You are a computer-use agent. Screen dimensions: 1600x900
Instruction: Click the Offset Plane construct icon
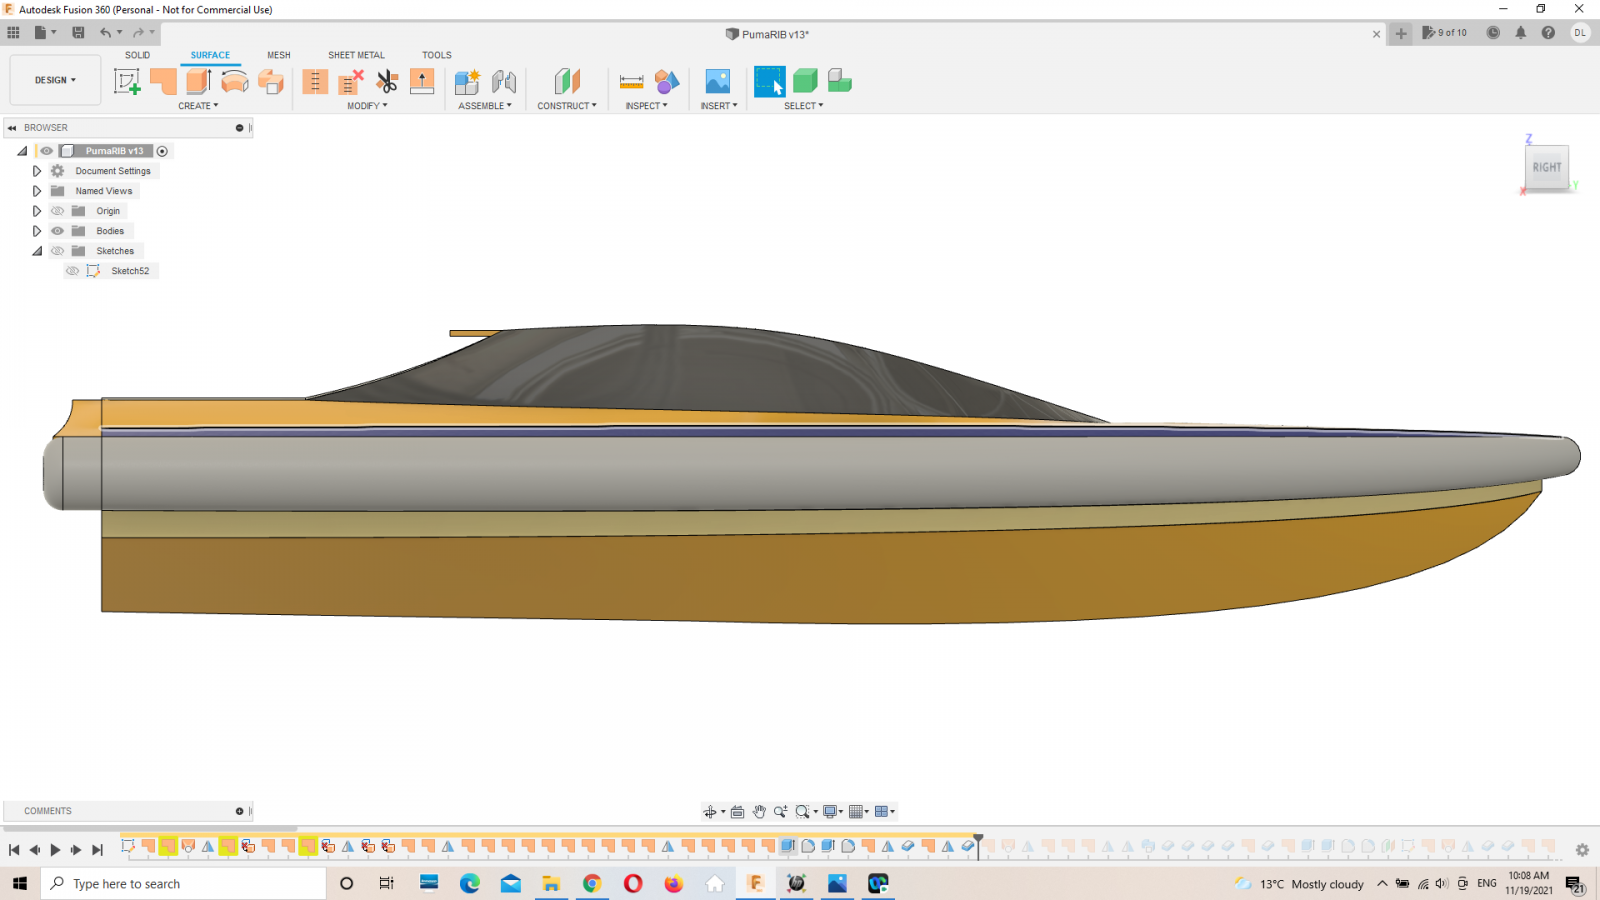567,81
